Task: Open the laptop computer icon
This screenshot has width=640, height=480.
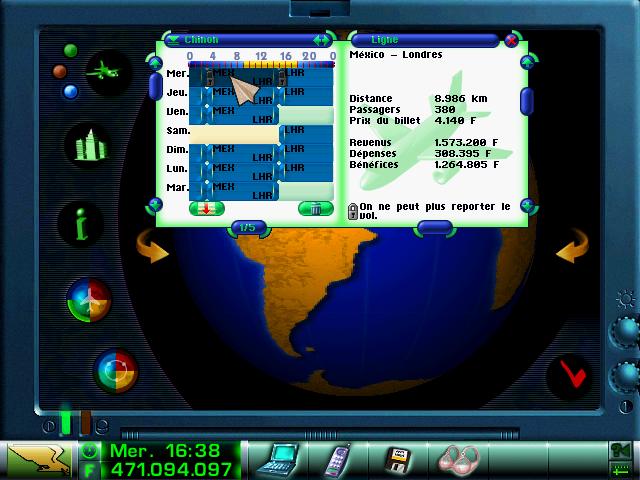Action: (x=279, y=459)
